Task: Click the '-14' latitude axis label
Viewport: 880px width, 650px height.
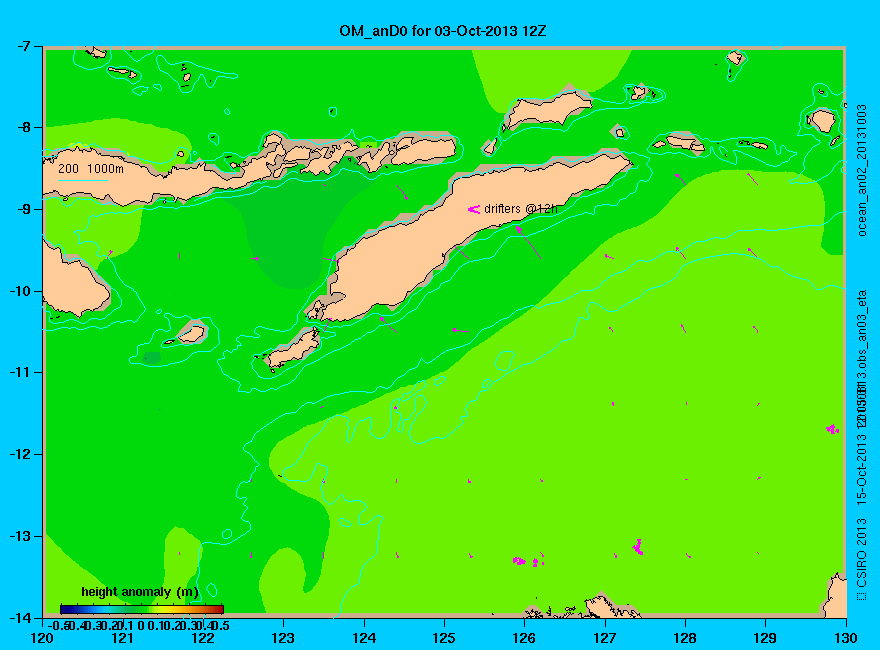Action: coord(19,618)
